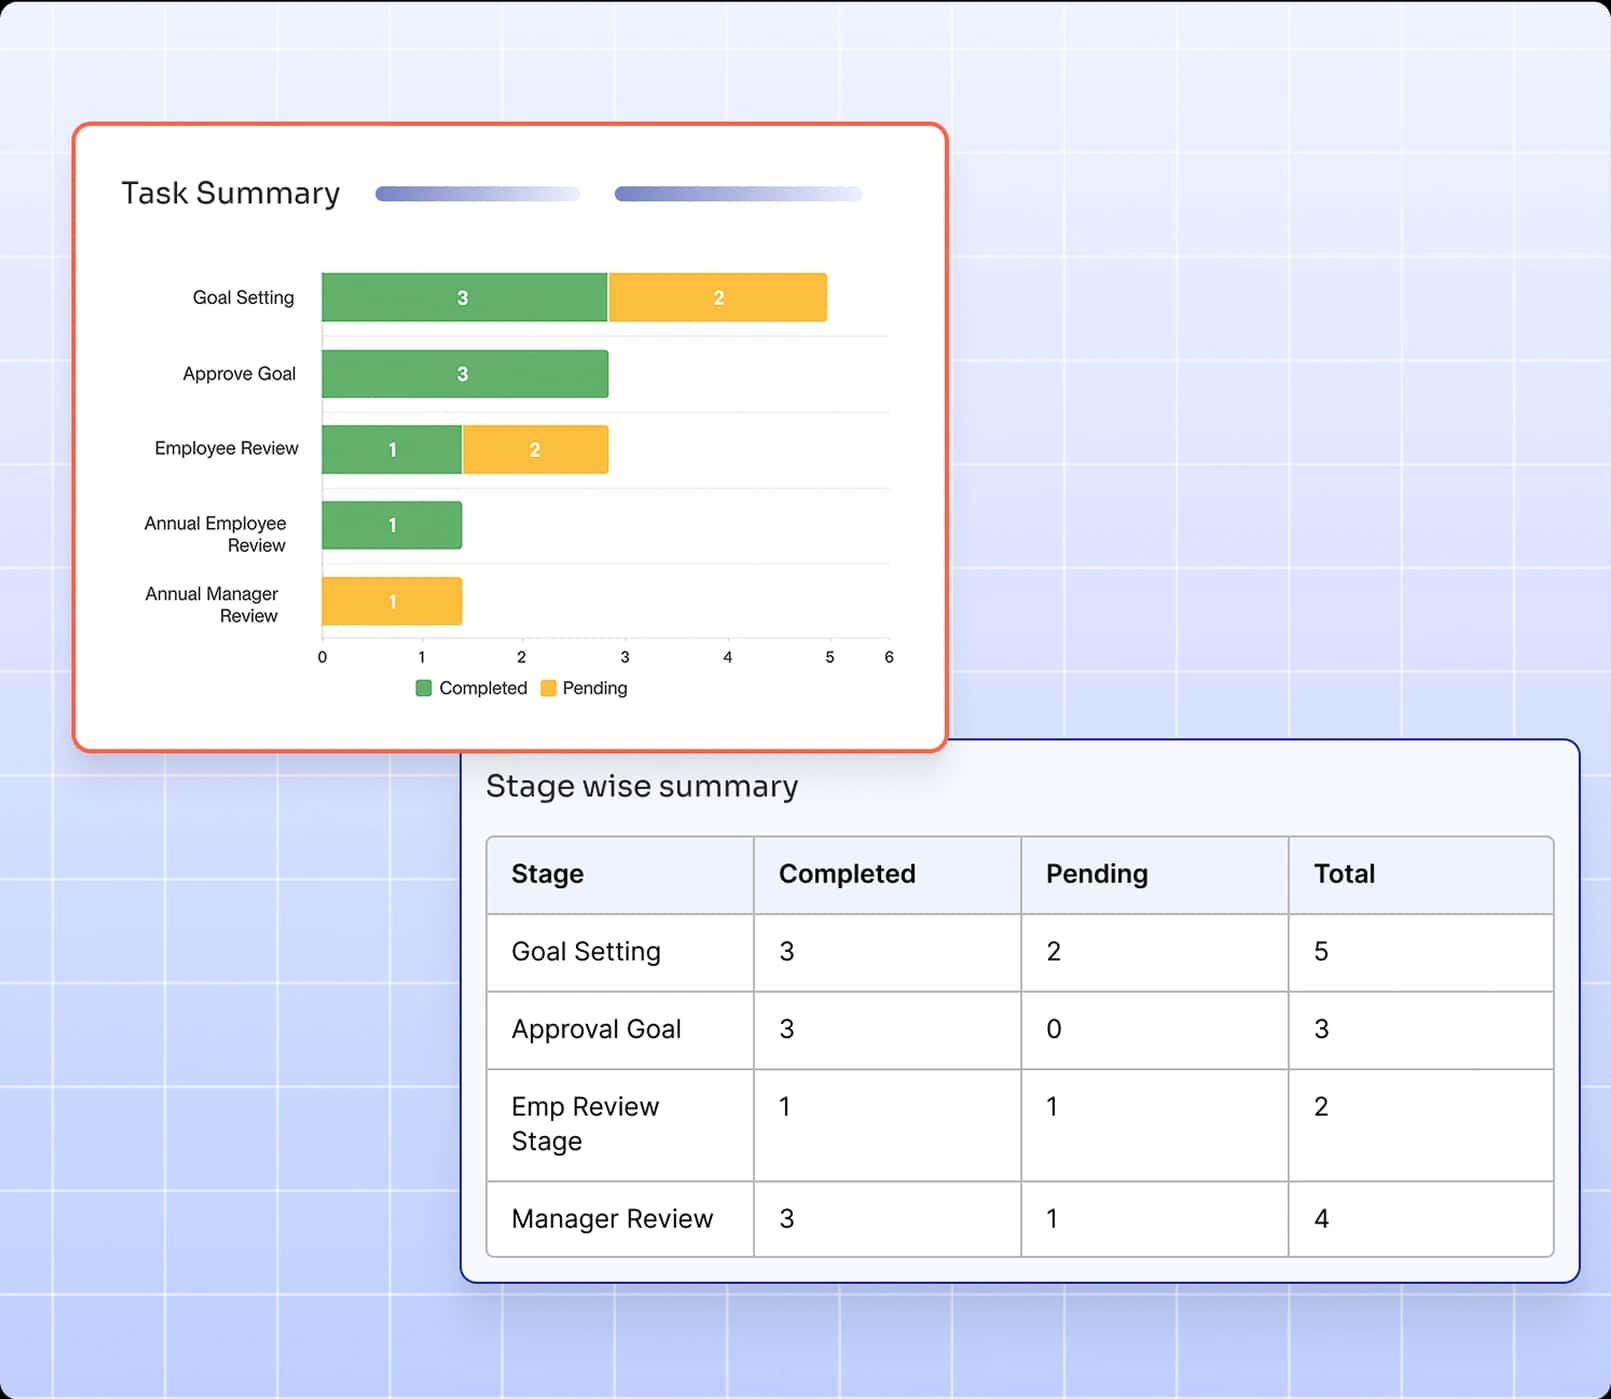Click the green Completed legend marker
Viewport: 1611px width, 1399px height.
point(423,688)
